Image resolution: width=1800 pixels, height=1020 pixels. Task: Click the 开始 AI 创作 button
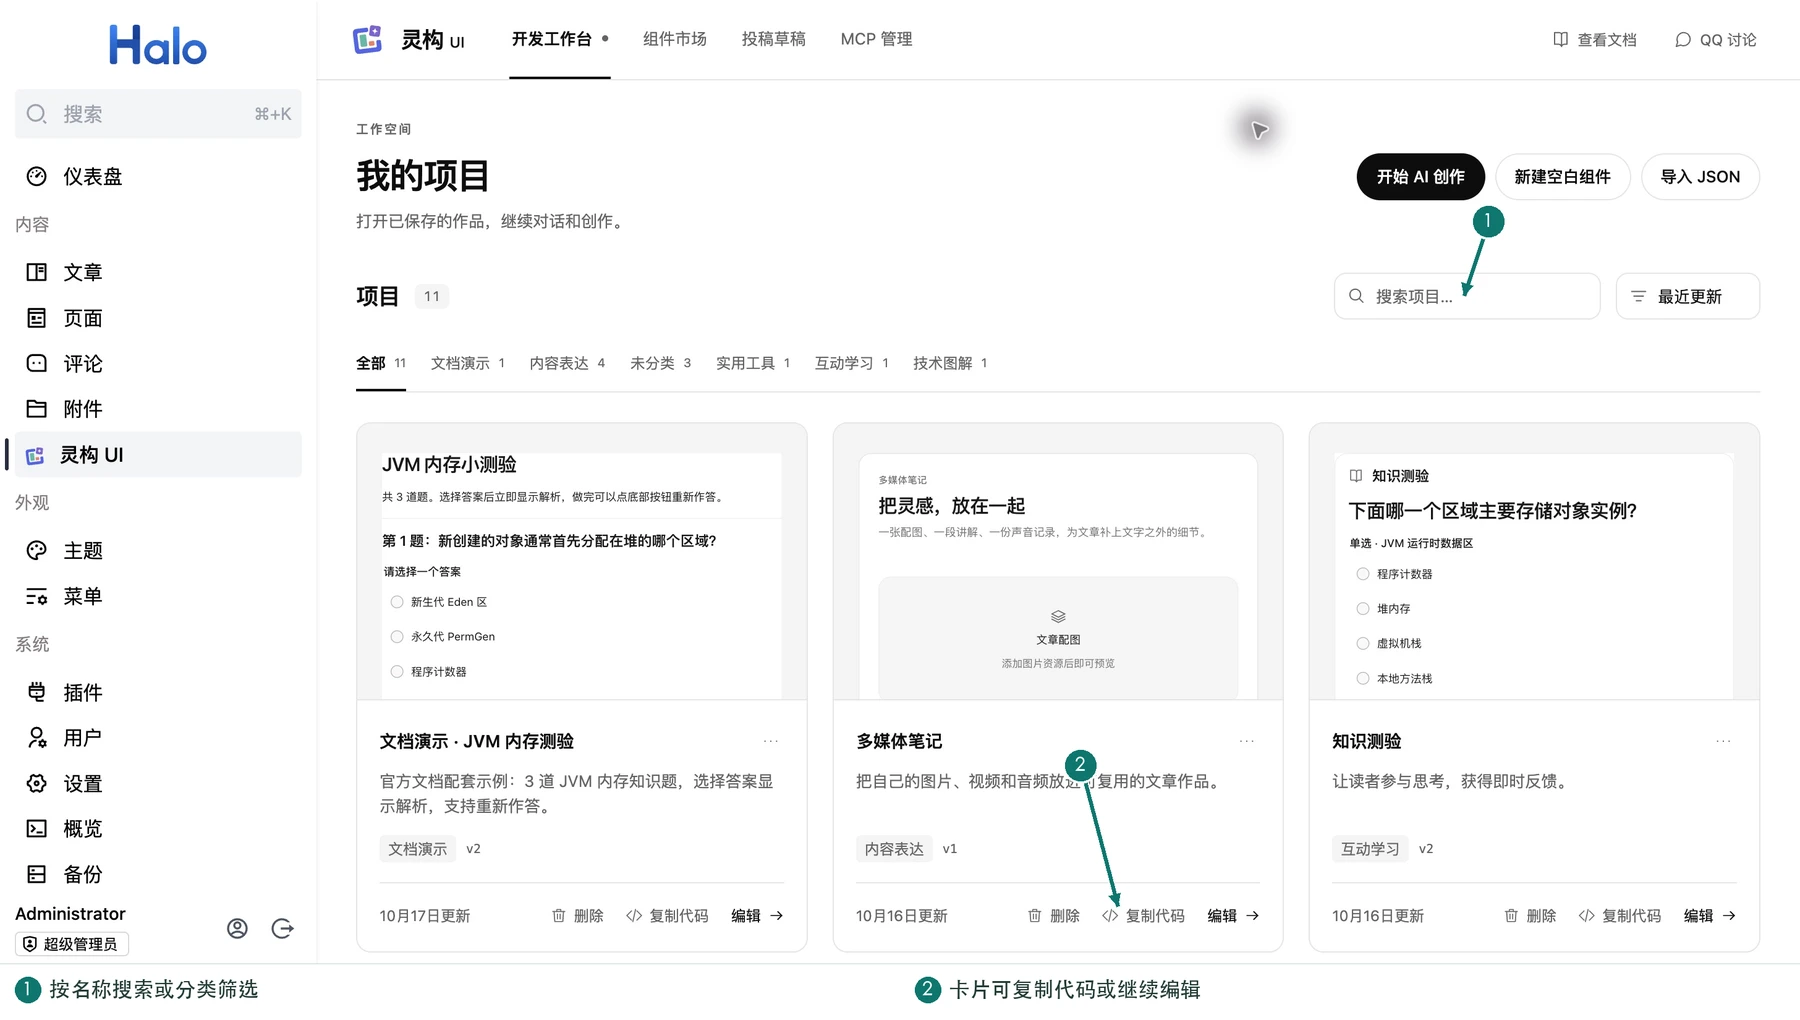1420,177
